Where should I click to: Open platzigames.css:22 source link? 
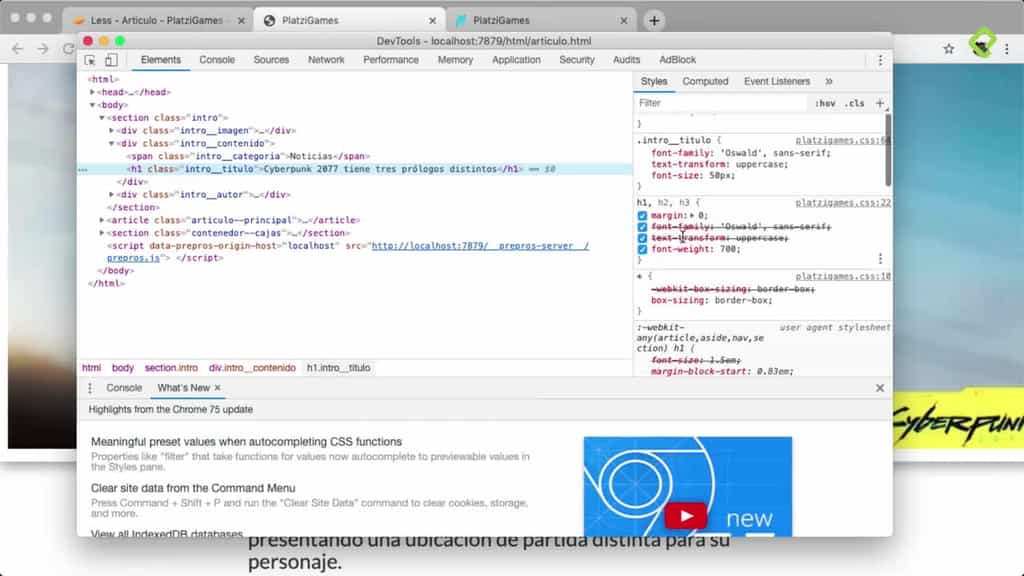(843, 203)
